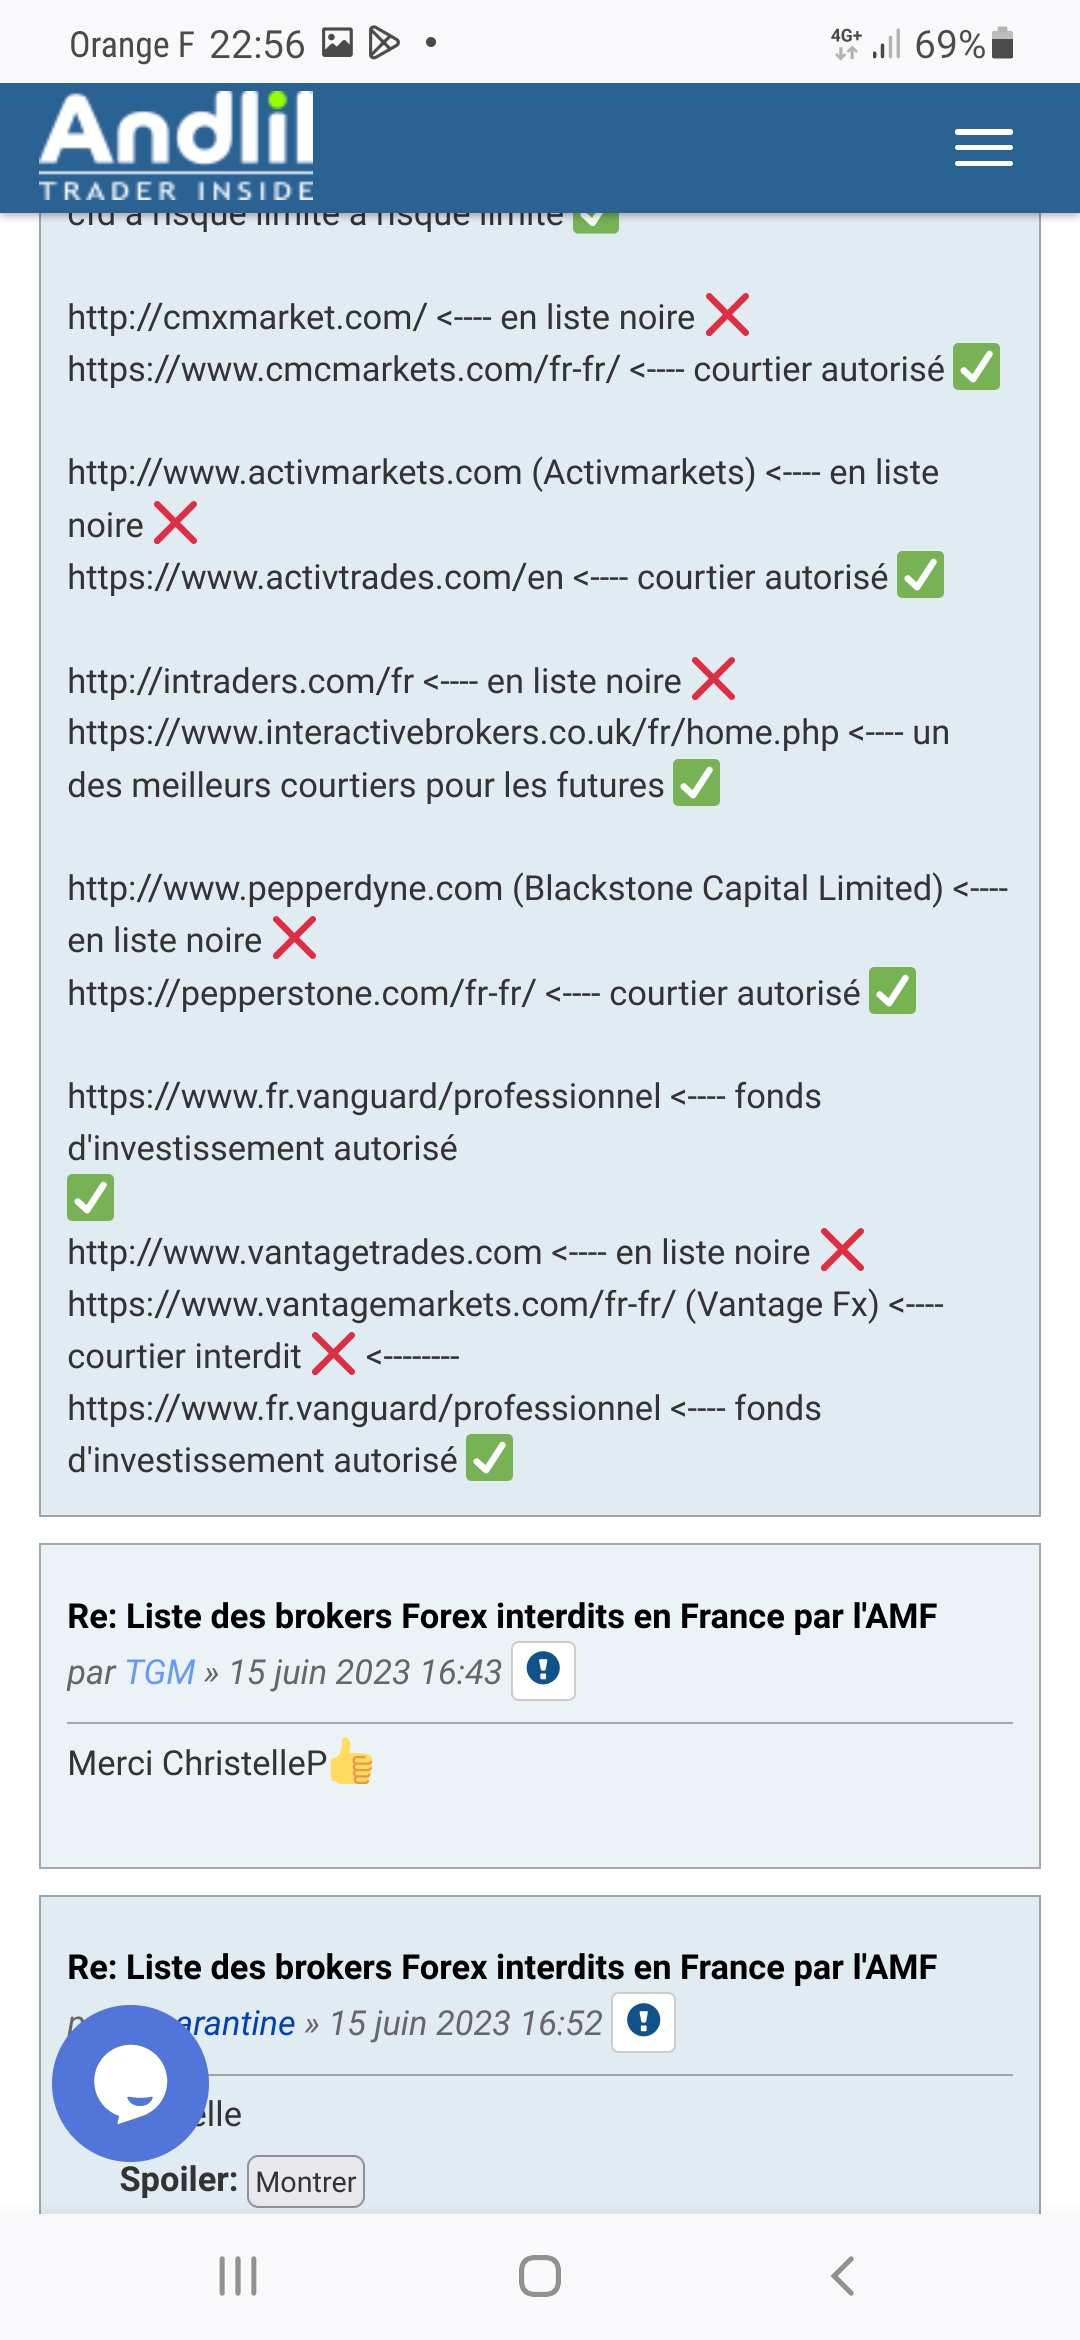Tap the Andlil Trader Inside logo
The height and width of the screenshot is (2340, 1080).
pyautogui.click(x=177, y=146)
